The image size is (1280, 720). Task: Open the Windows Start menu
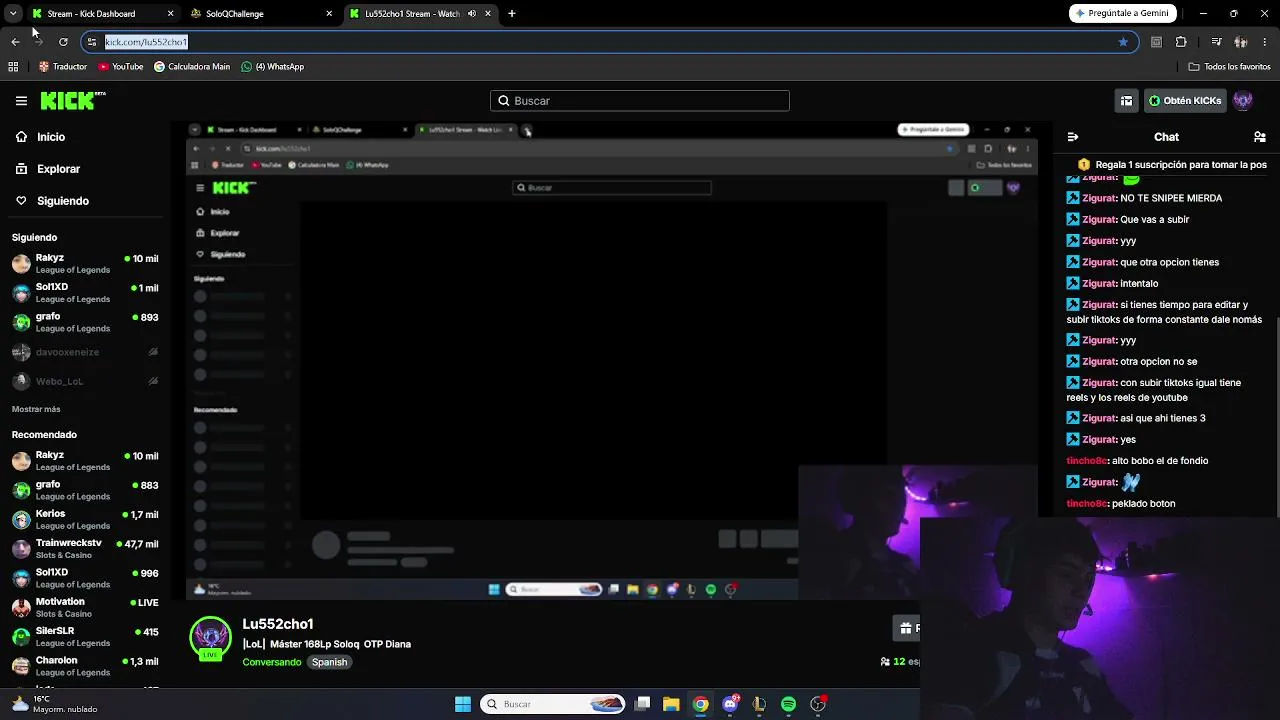pos(463,704)
